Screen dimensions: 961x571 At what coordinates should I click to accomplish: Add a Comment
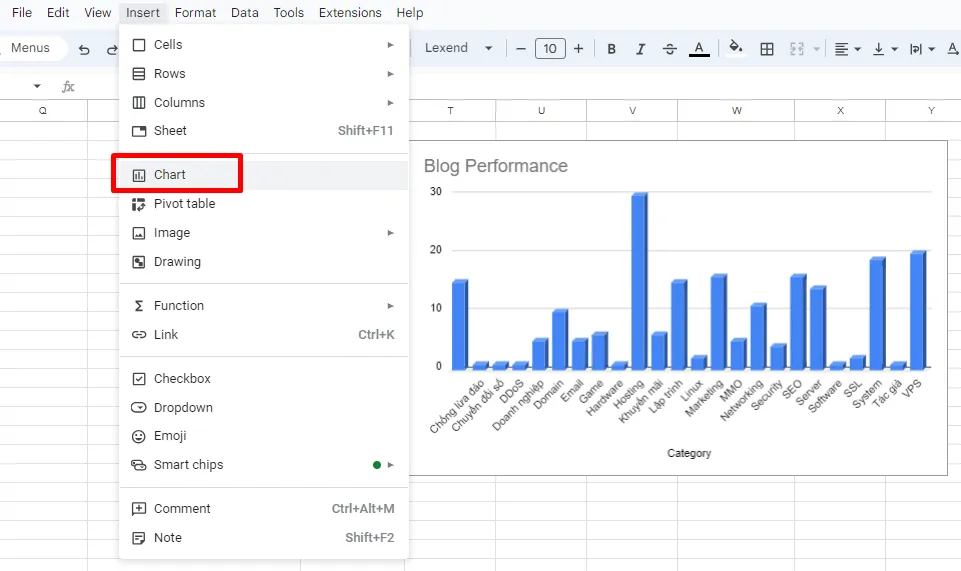coord(264,509)
